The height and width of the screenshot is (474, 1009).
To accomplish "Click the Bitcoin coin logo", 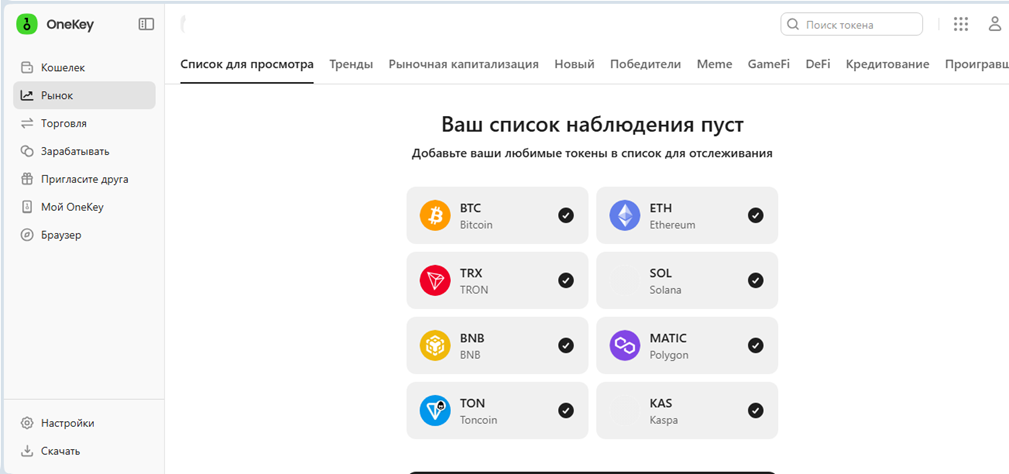I will [435, 216].
